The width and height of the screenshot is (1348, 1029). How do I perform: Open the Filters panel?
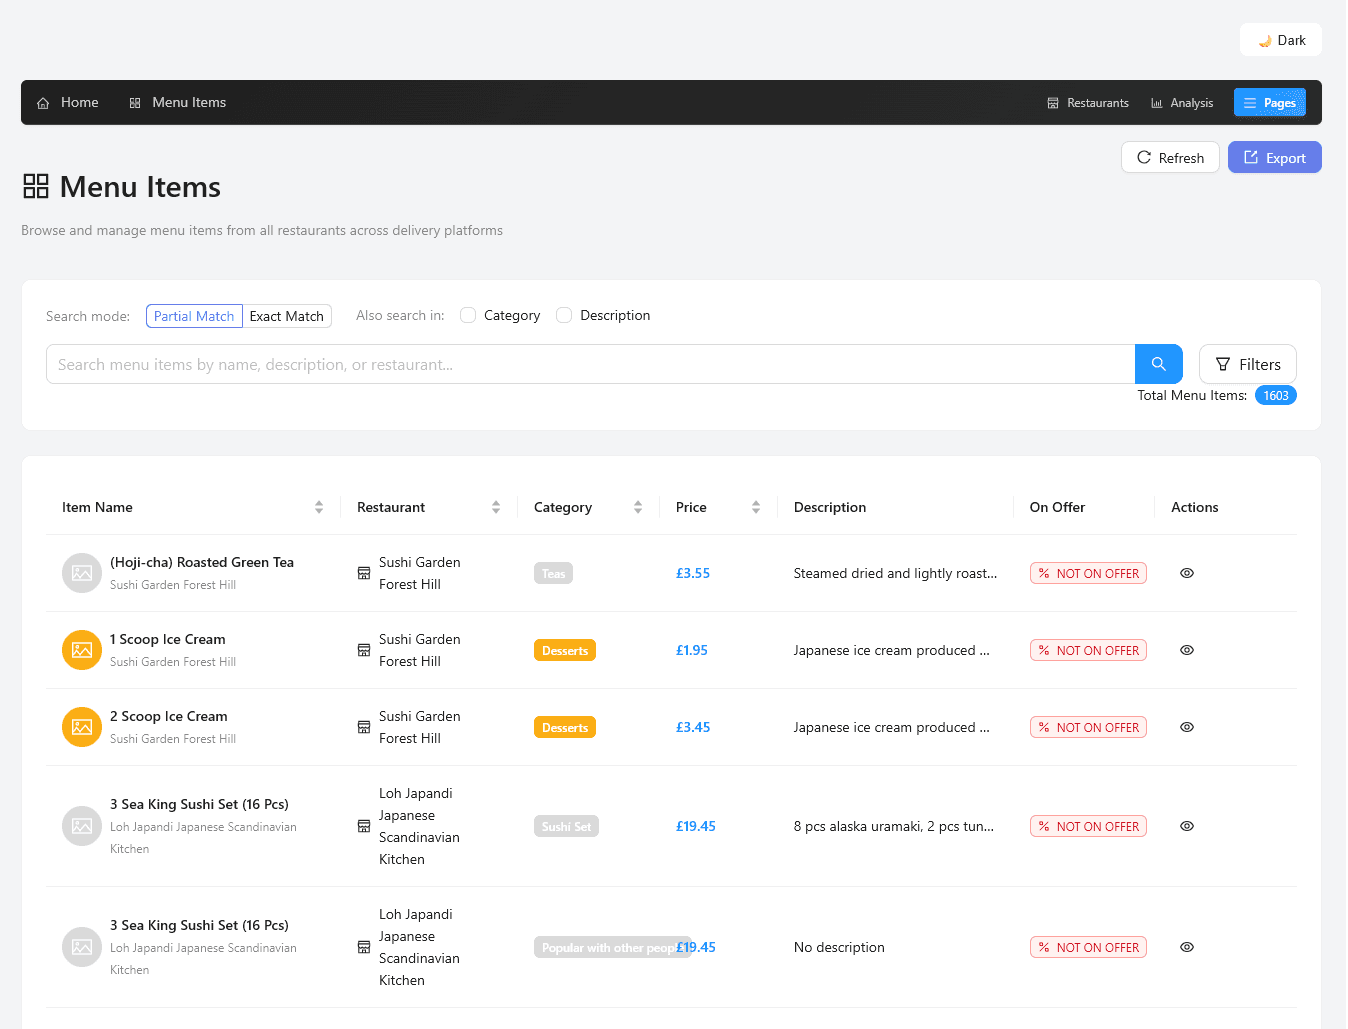(1247, 364)
